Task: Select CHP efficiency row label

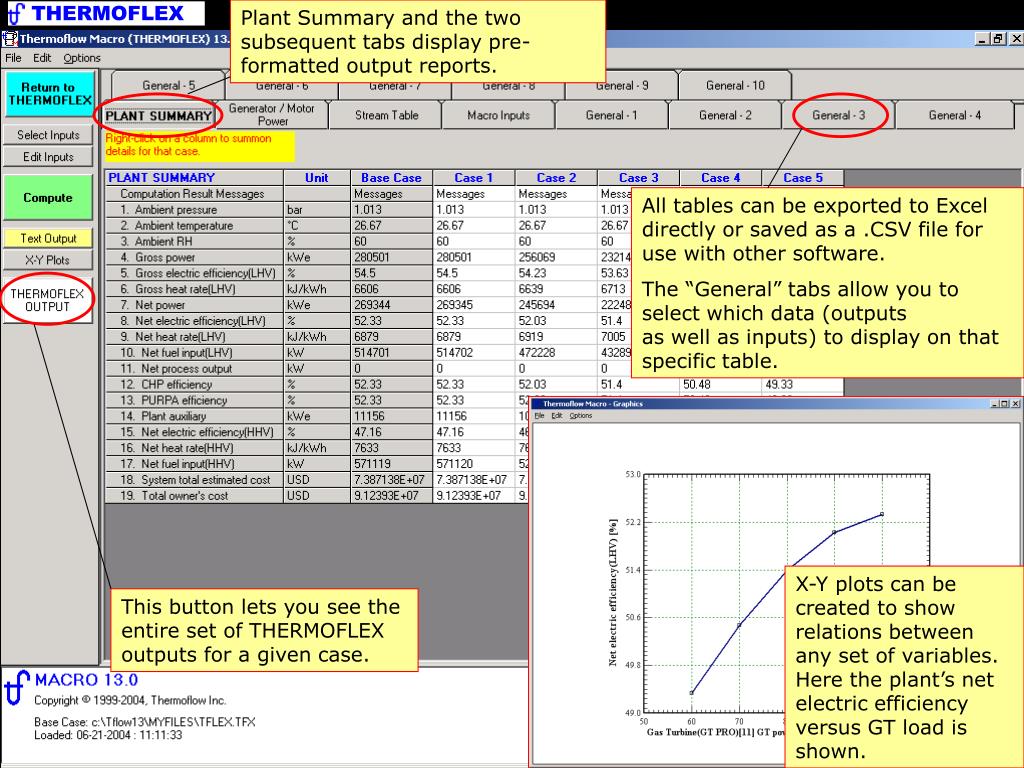Action: pyautogui.click(x=194, y=385)
